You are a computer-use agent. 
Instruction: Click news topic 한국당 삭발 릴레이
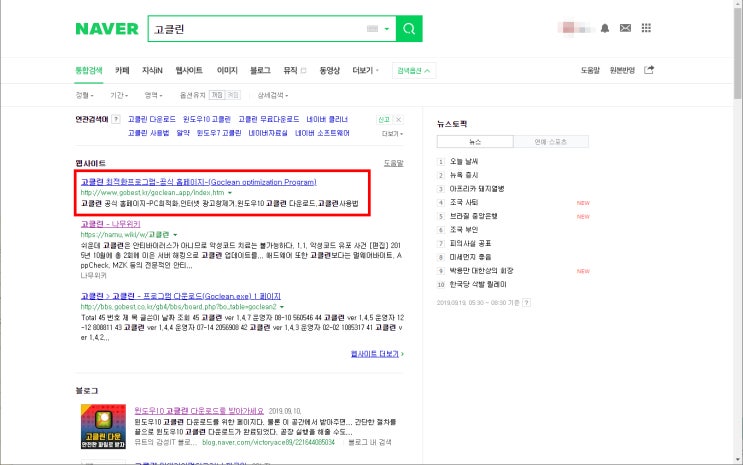(478, 284)
